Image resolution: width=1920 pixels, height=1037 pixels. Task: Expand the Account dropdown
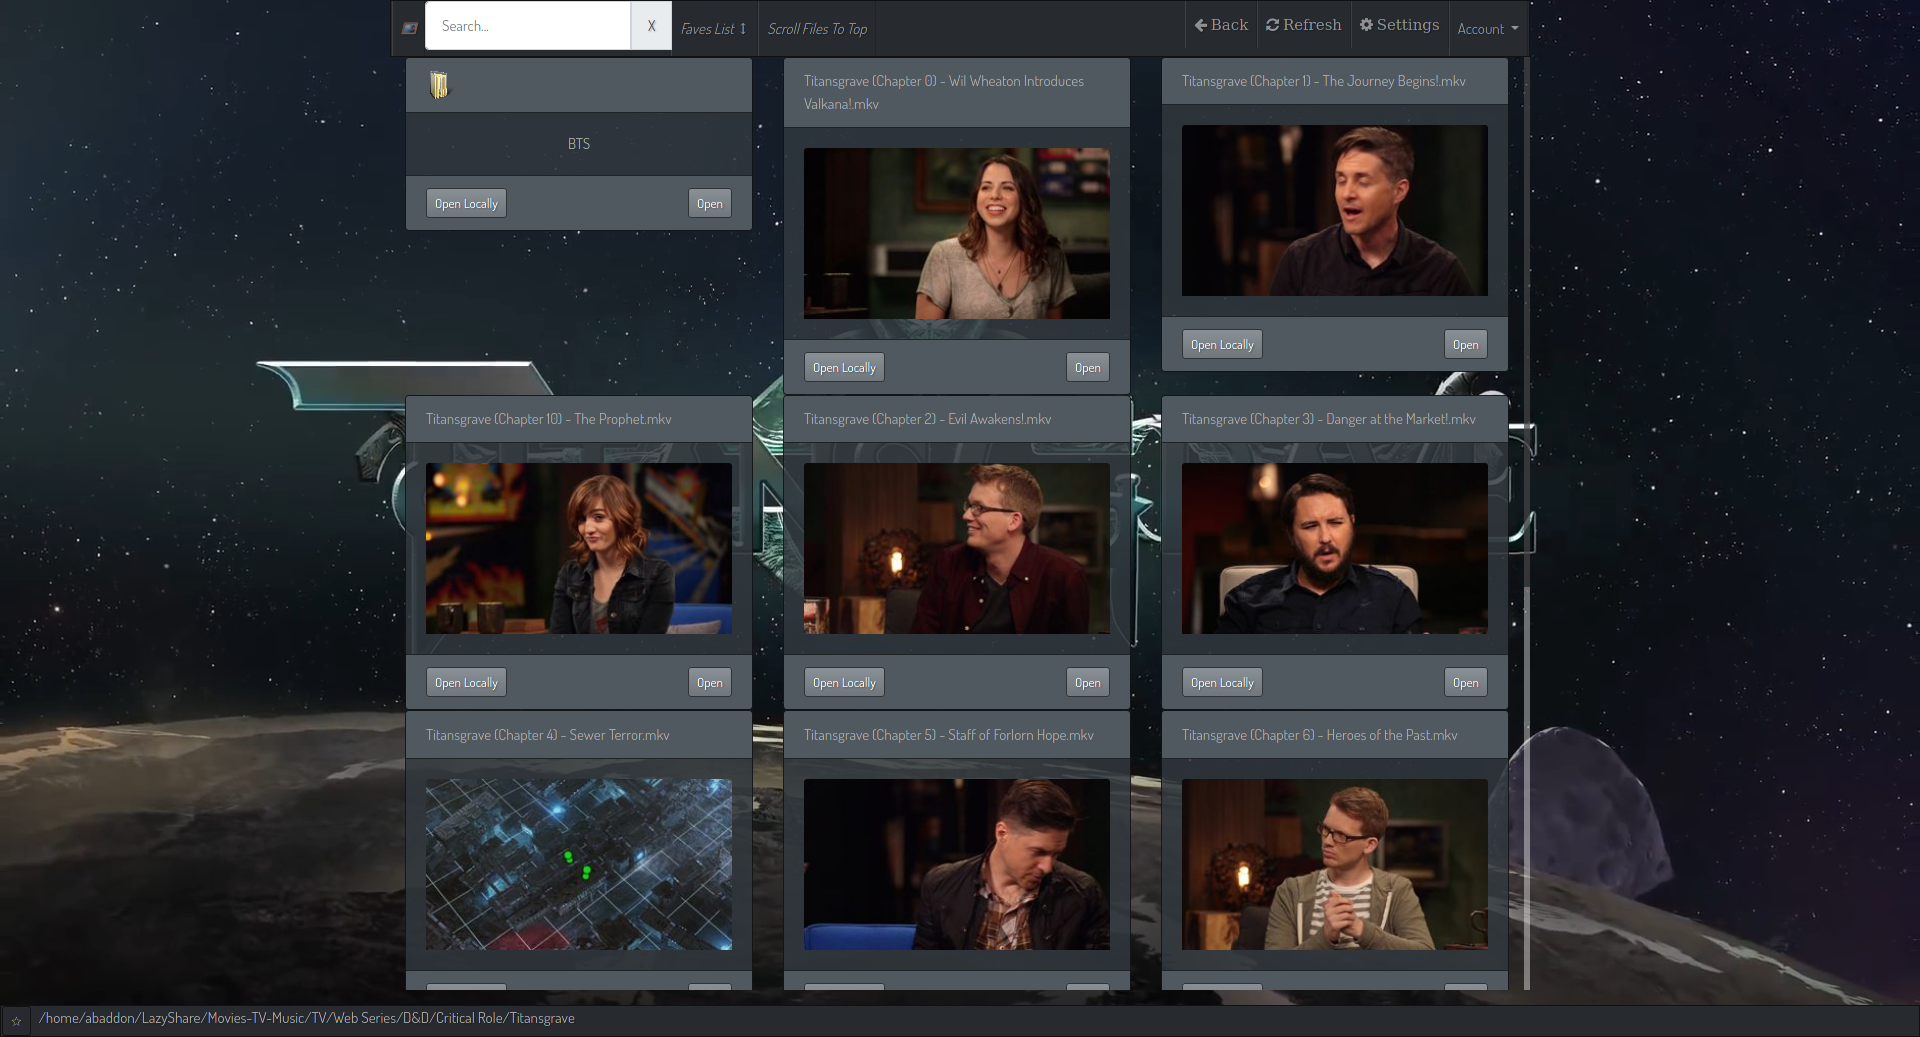(x=1488, y=29)
